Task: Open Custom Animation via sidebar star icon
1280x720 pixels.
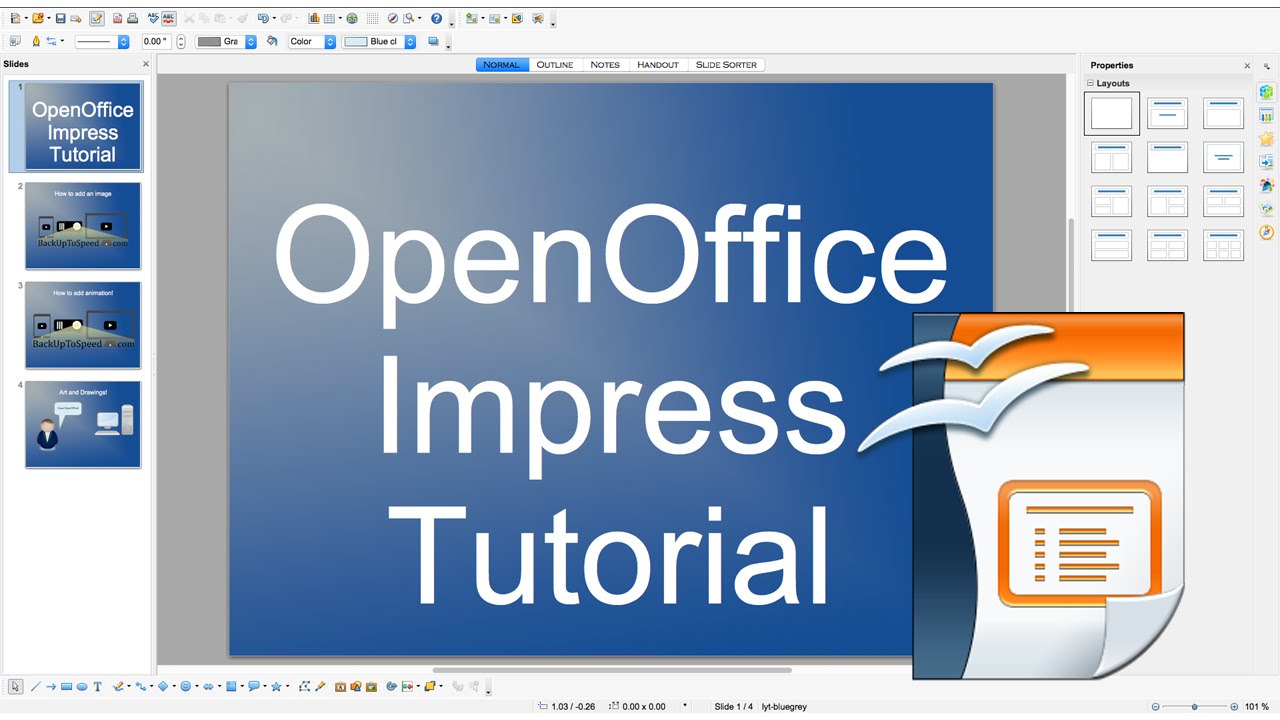Action: 1266,139
